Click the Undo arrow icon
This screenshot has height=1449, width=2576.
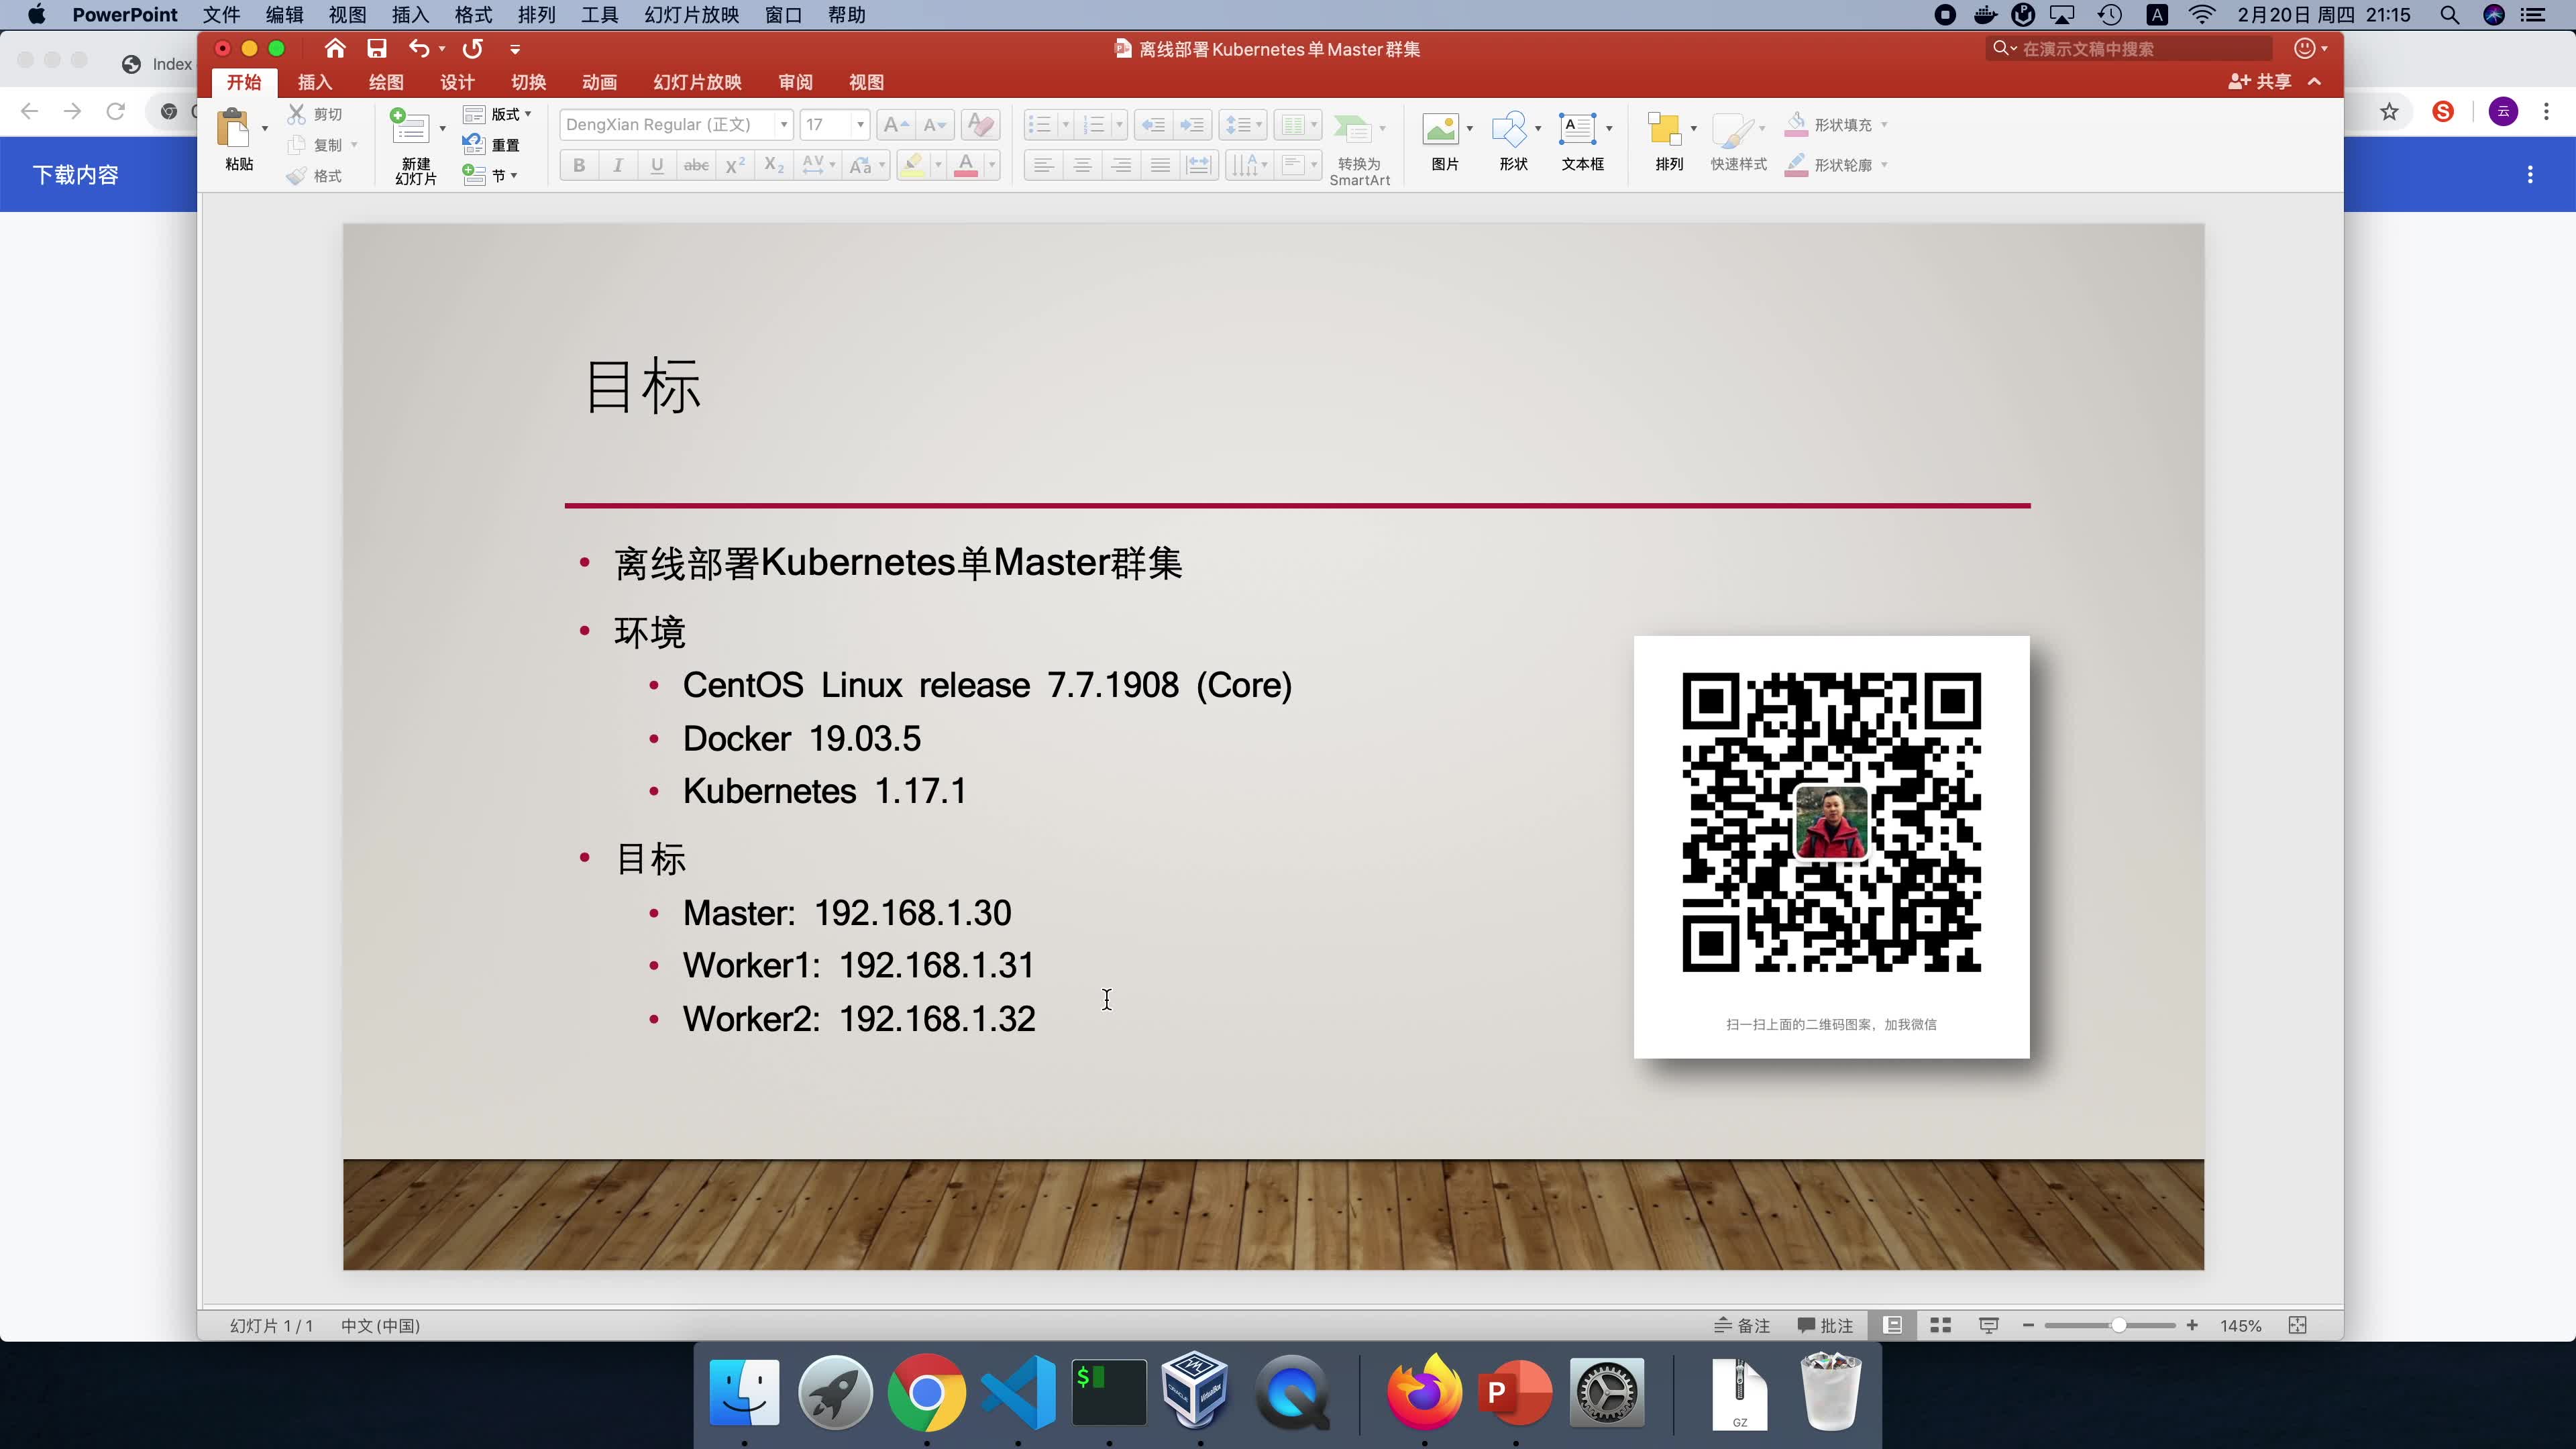click(x=419, y=49)
